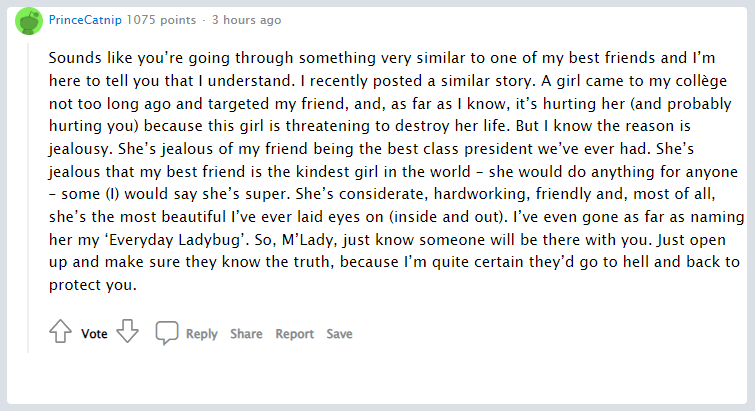The height and width of the screenshot is (411, 755).
Task: Click the Reply text button
Action: [x=202, y=334]
